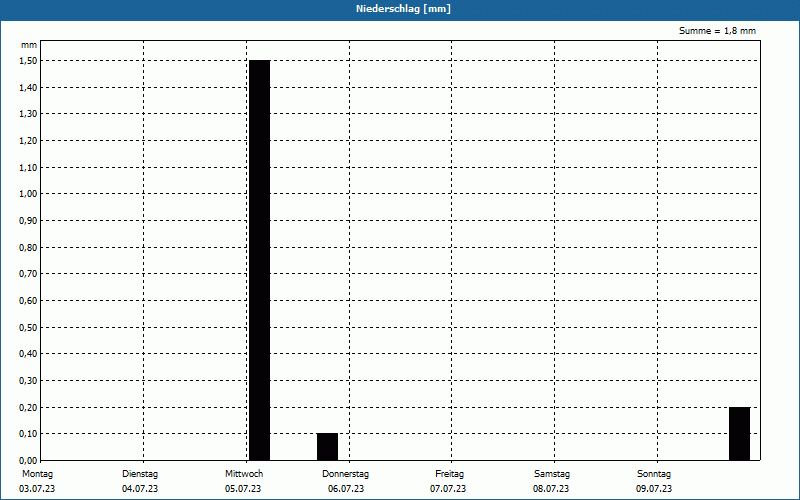The image size is (800, 500).
Task: Click the date 09.07.23
Action: point(654,489)
